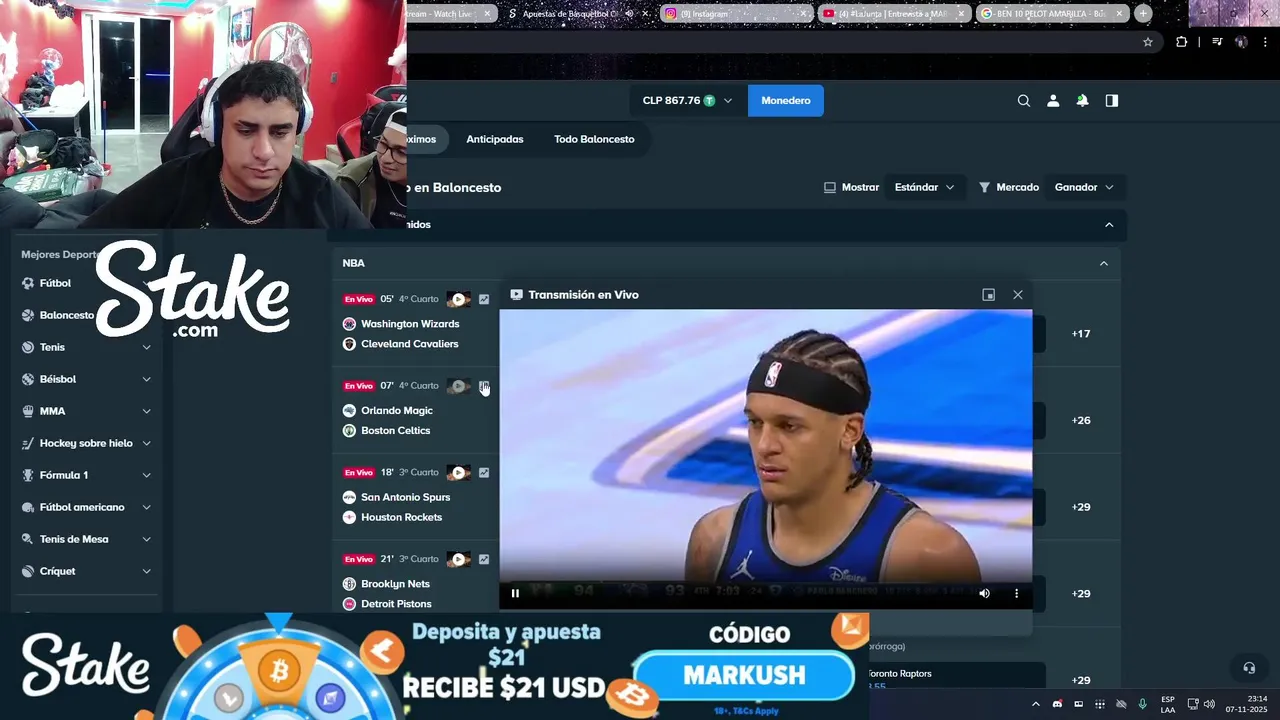
Task: Open the Boston Celtics match
Action: coord(395,431)
